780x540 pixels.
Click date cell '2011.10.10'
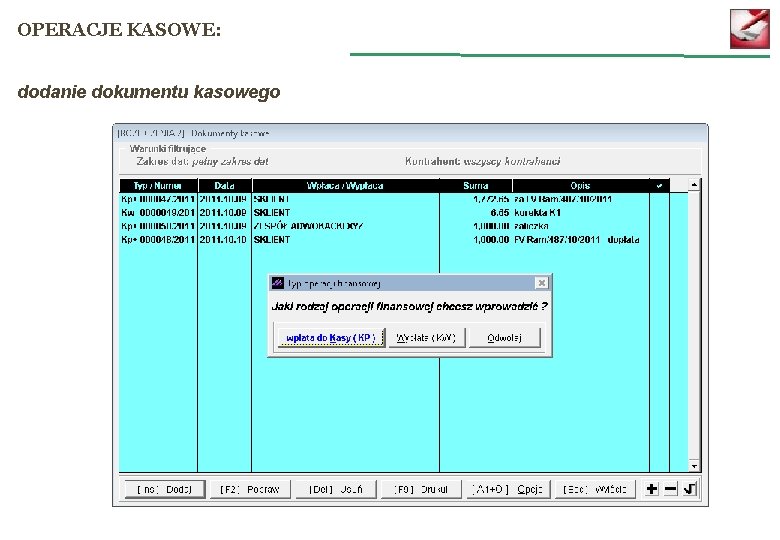pos(223,239)
